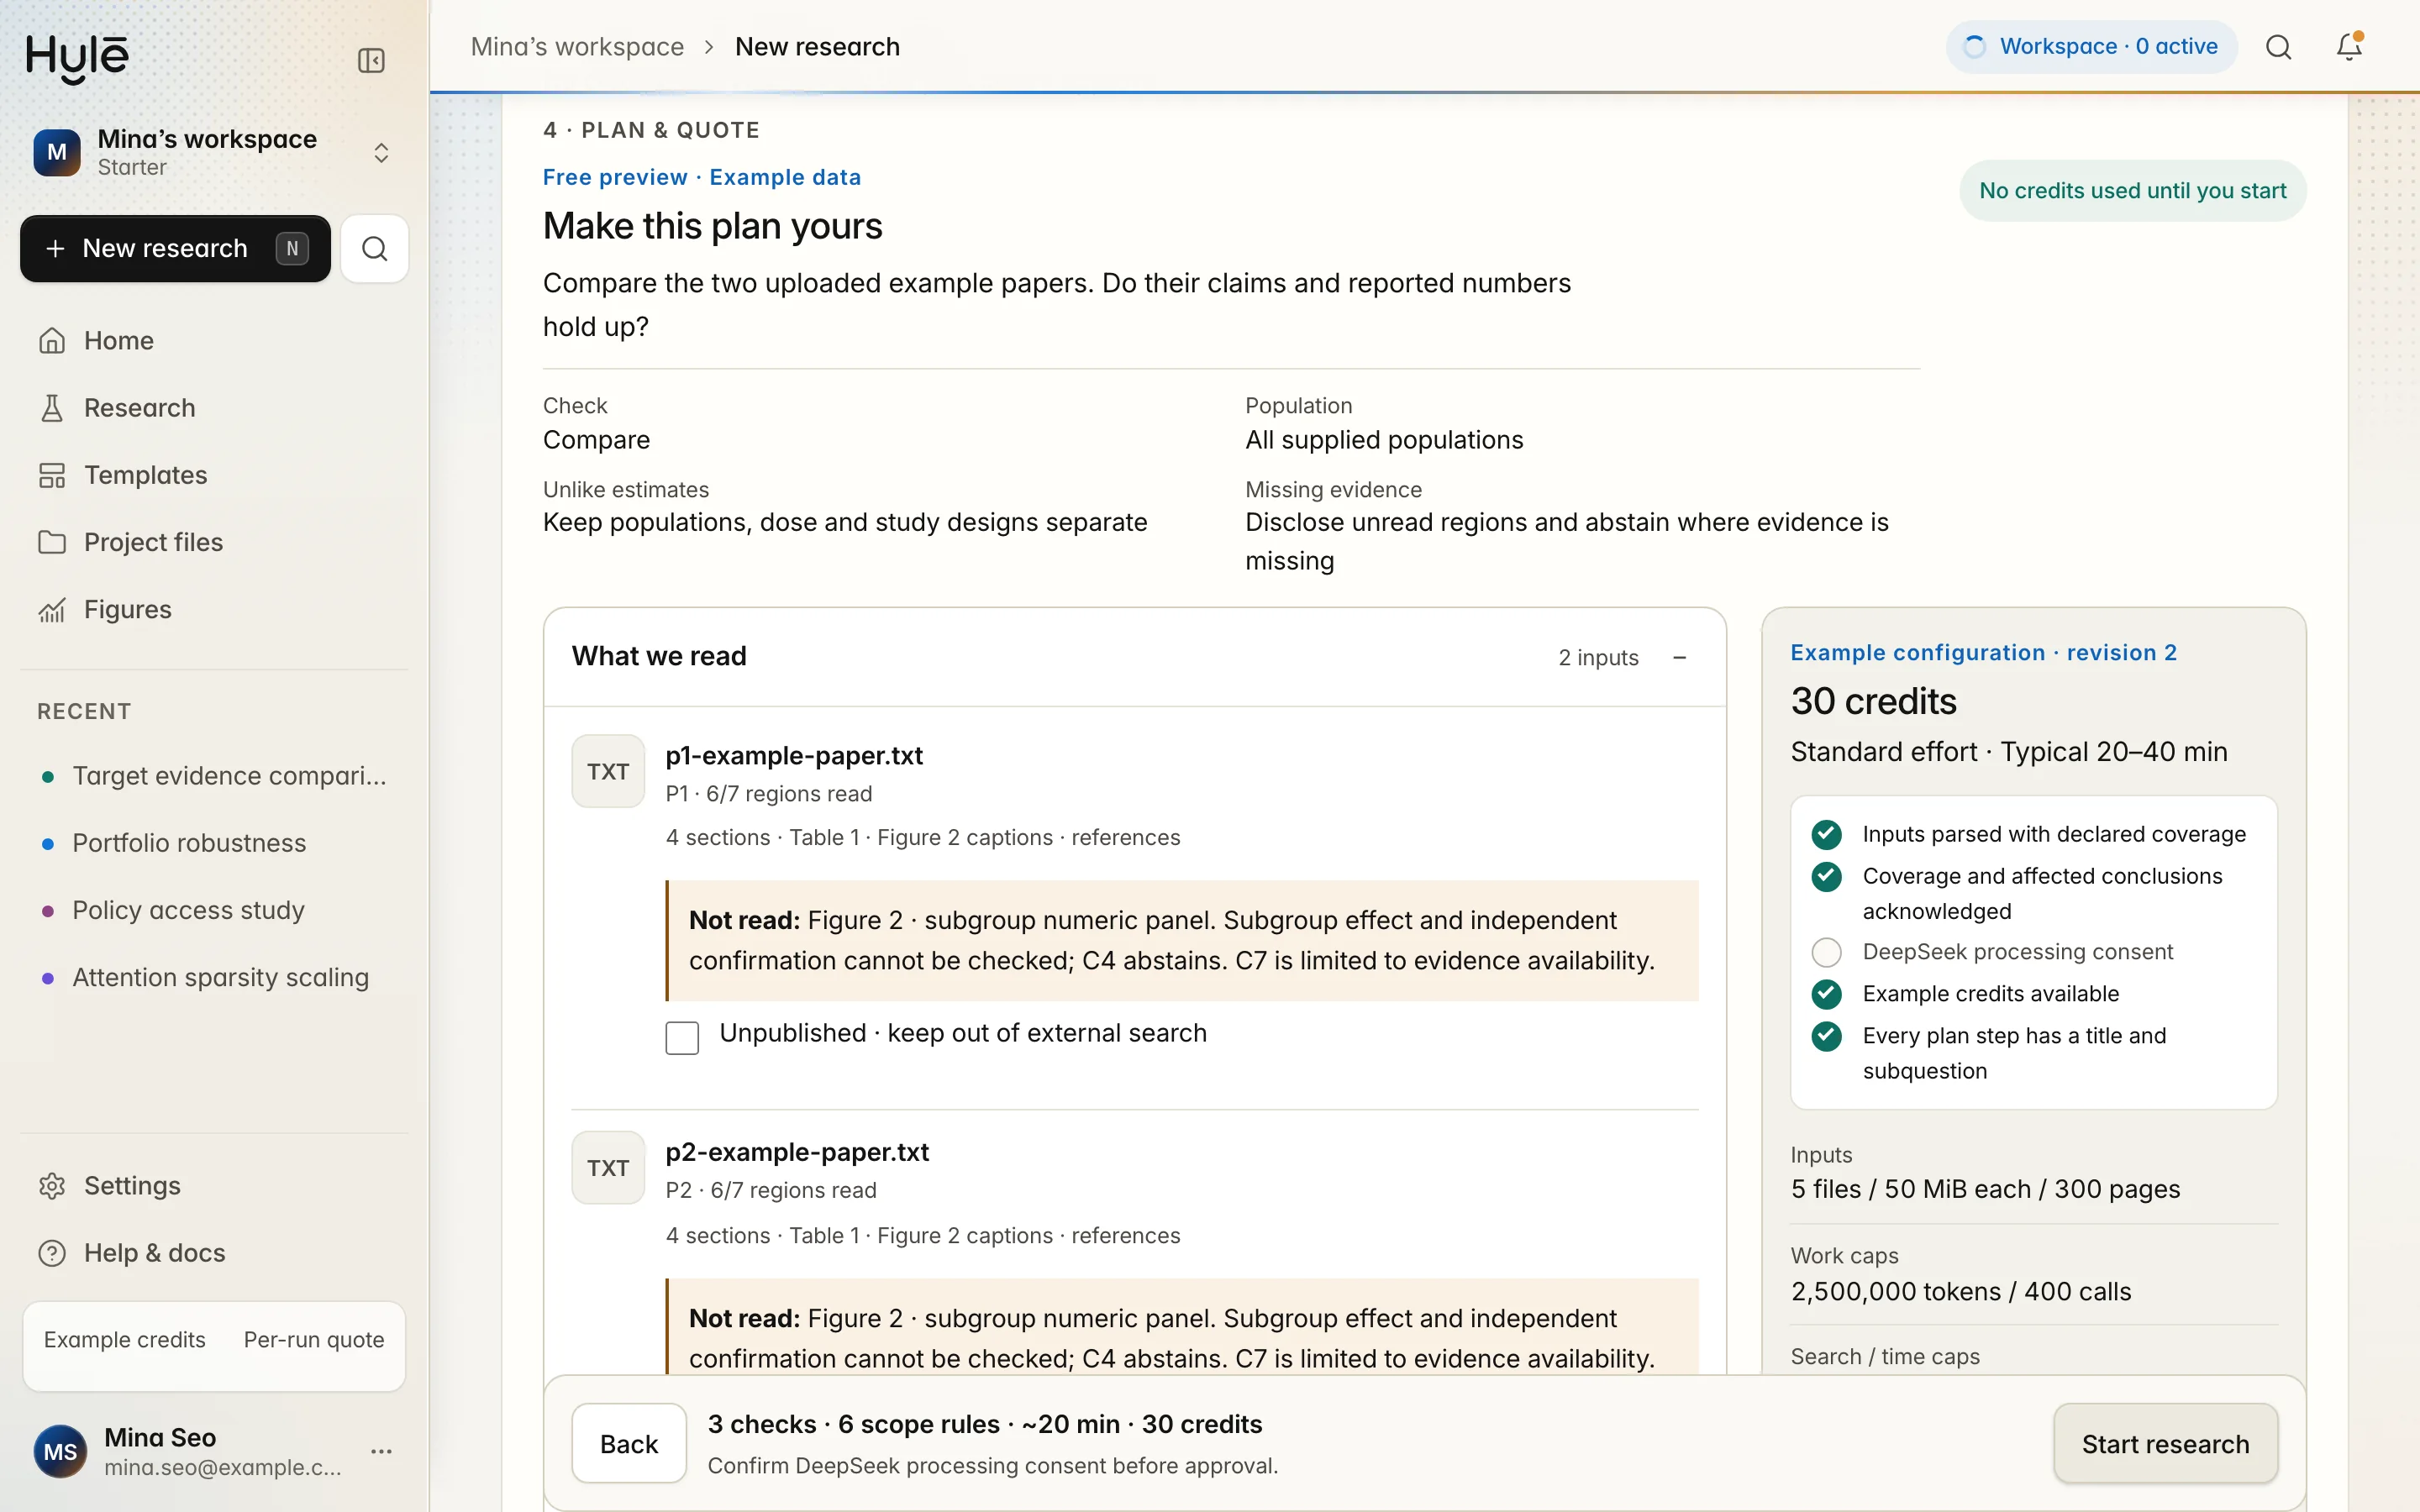Open the search icon in top bar
This screenshot has height=1512, width=2420.
point(2279,47)
